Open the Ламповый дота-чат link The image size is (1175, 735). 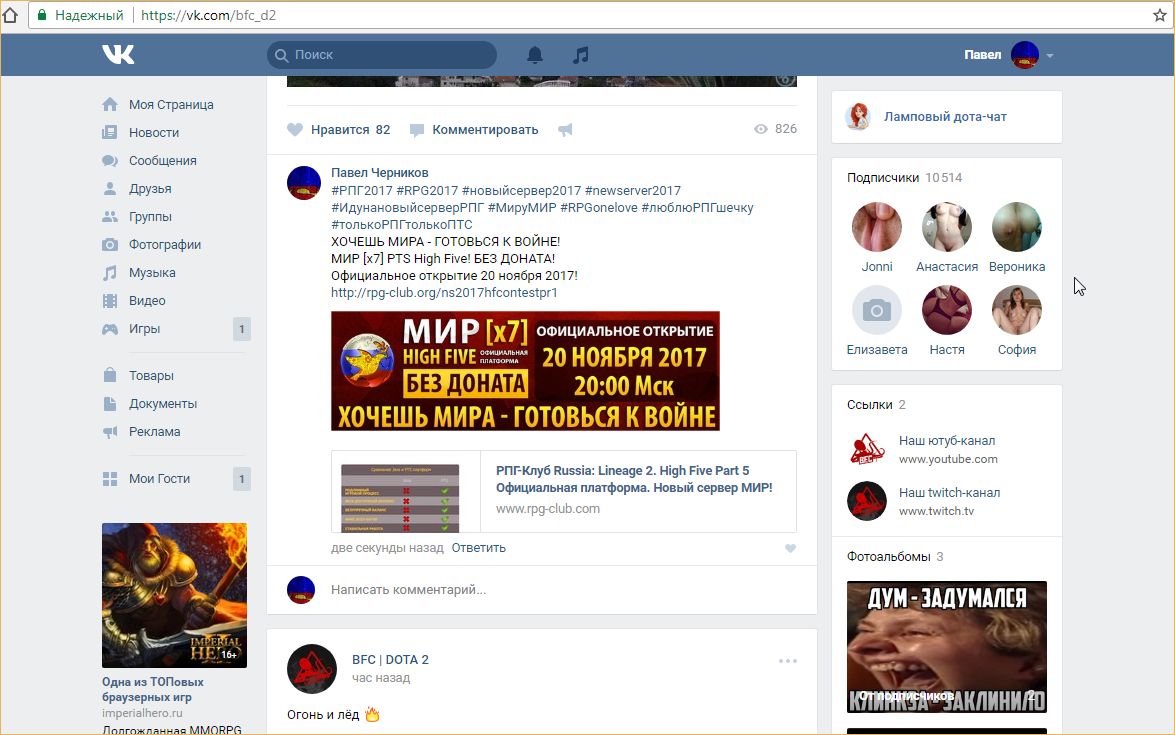pyautogui.click(x=945, y=117)
